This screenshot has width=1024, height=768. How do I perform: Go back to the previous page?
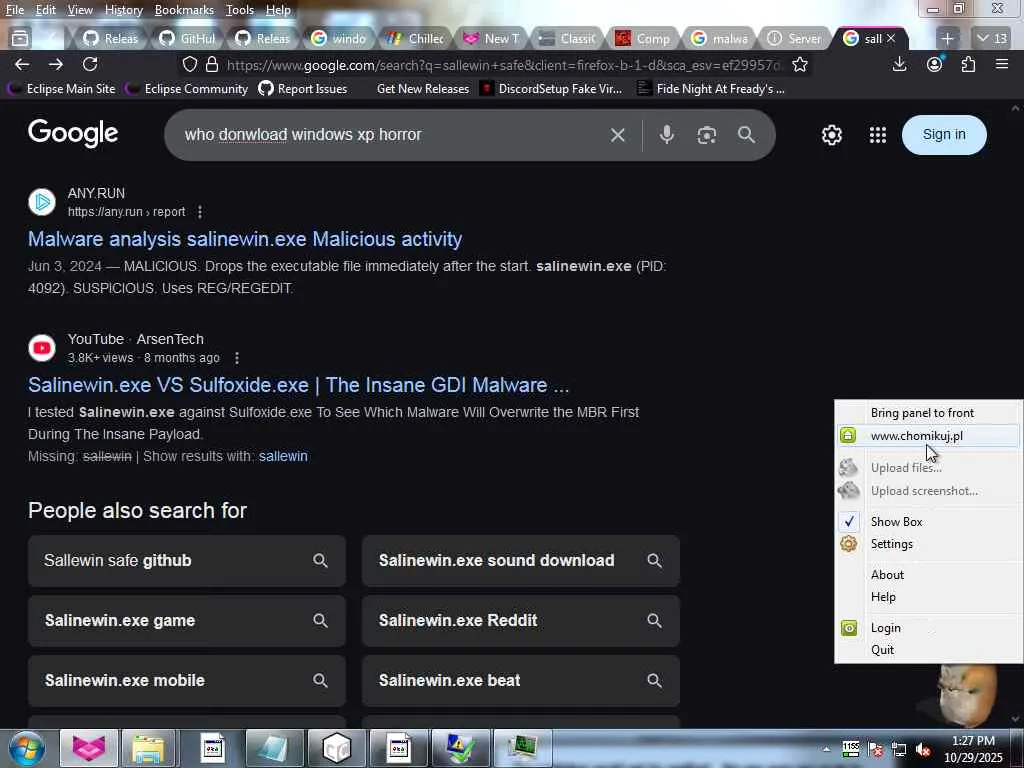22,64
